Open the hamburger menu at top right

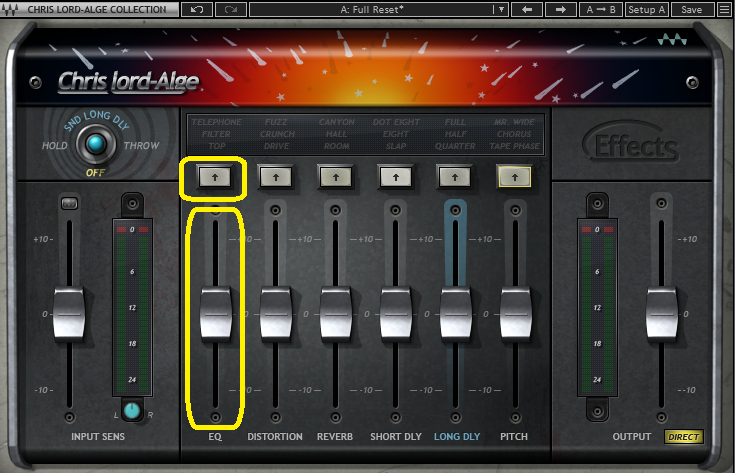pyautogui.click(x=723, y=9)
